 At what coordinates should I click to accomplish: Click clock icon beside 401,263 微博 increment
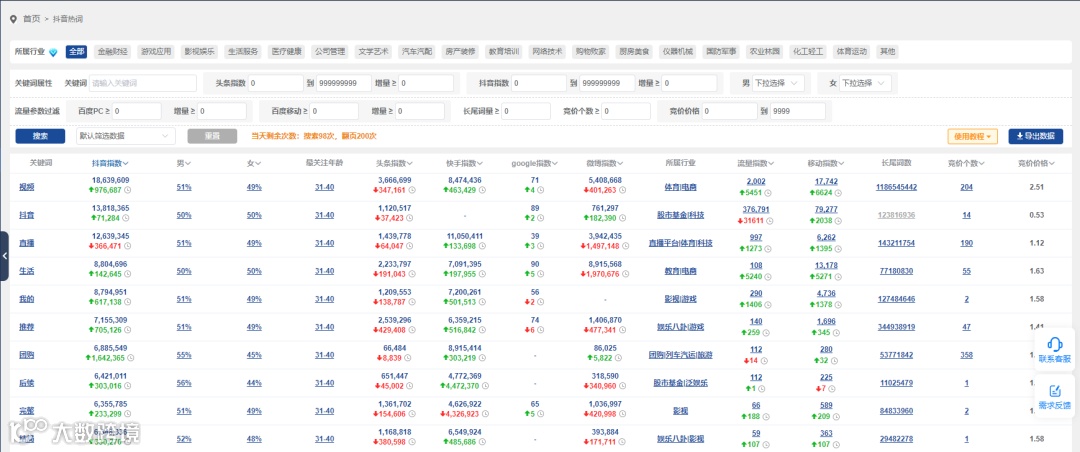point(623,190)
